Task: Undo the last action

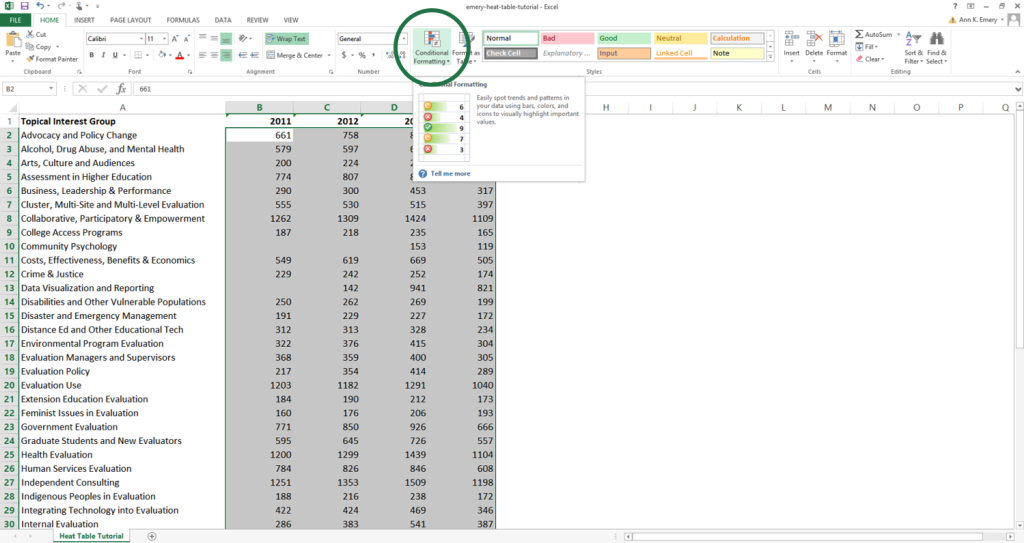Action: 40,6
